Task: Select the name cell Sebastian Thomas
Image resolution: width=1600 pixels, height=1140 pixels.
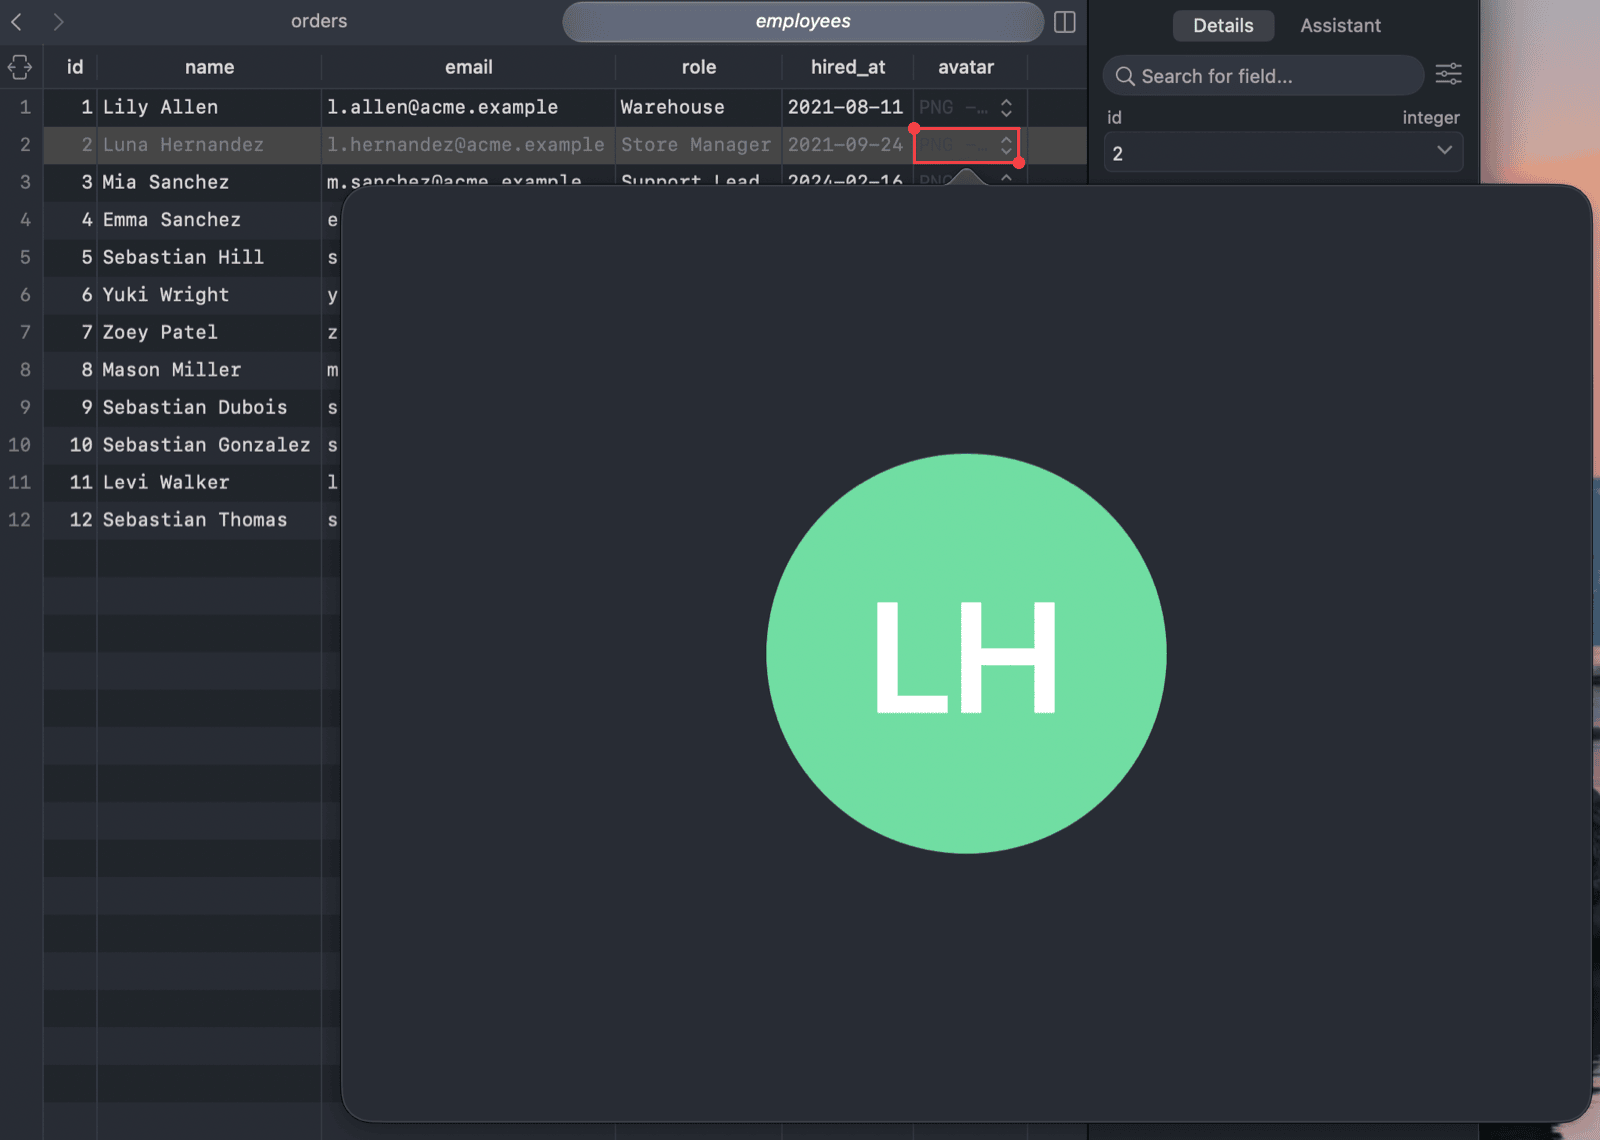Action: click(209, 520)
